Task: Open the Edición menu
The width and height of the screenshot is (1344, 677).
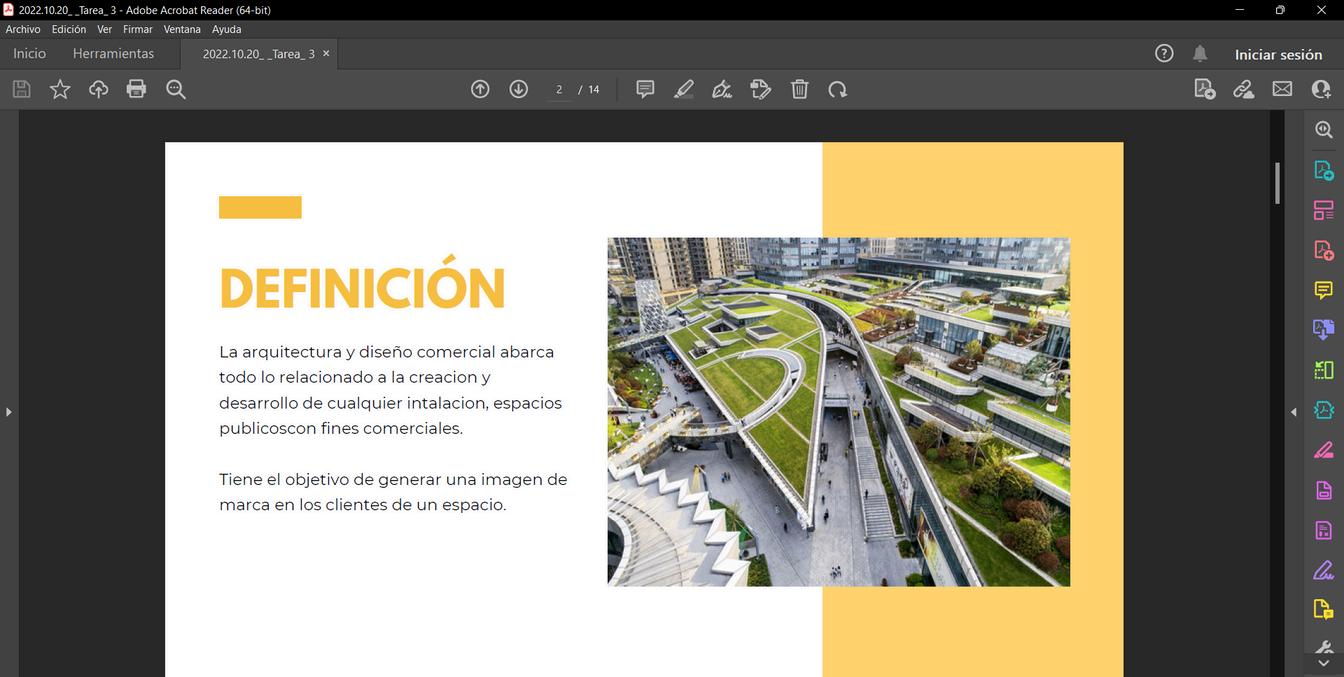Action: tap(69, 29)
